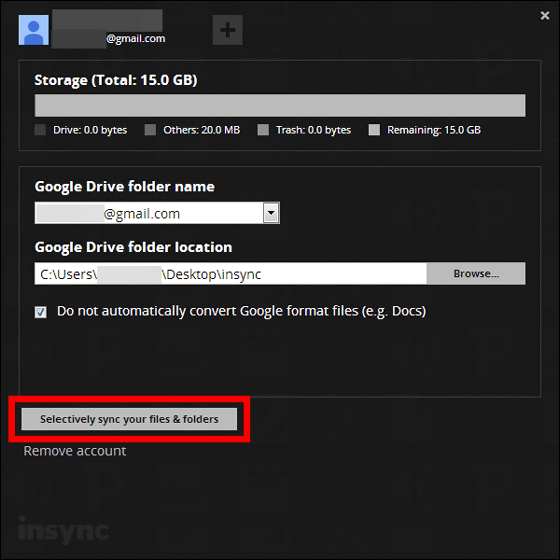This screenshot has height=560, width=560.
Task: Click the storage usage bar
Action: tap(280, 105)
